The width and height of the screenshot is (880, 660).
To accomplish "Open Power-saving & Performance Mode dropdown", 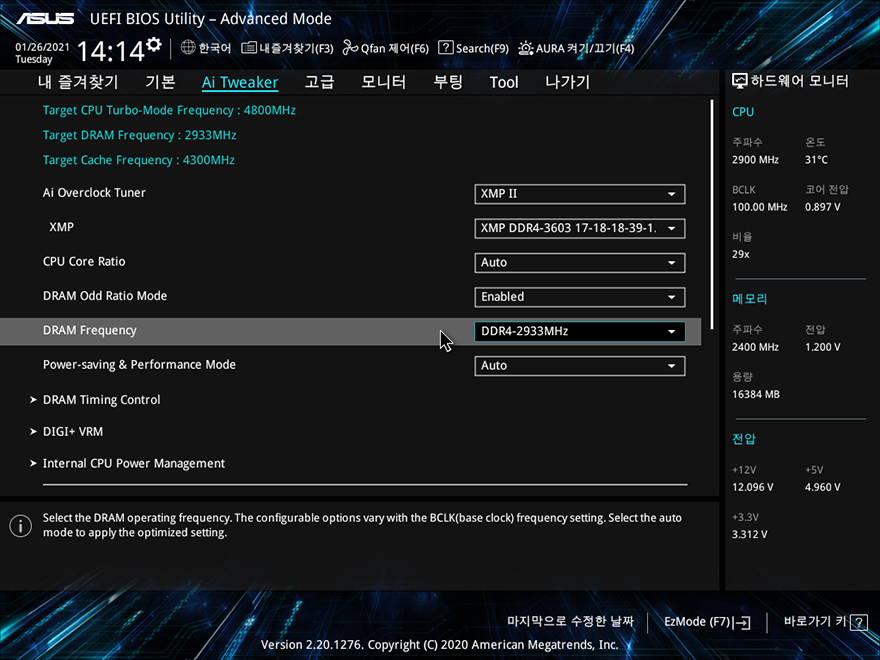I will tap(580, 366).
